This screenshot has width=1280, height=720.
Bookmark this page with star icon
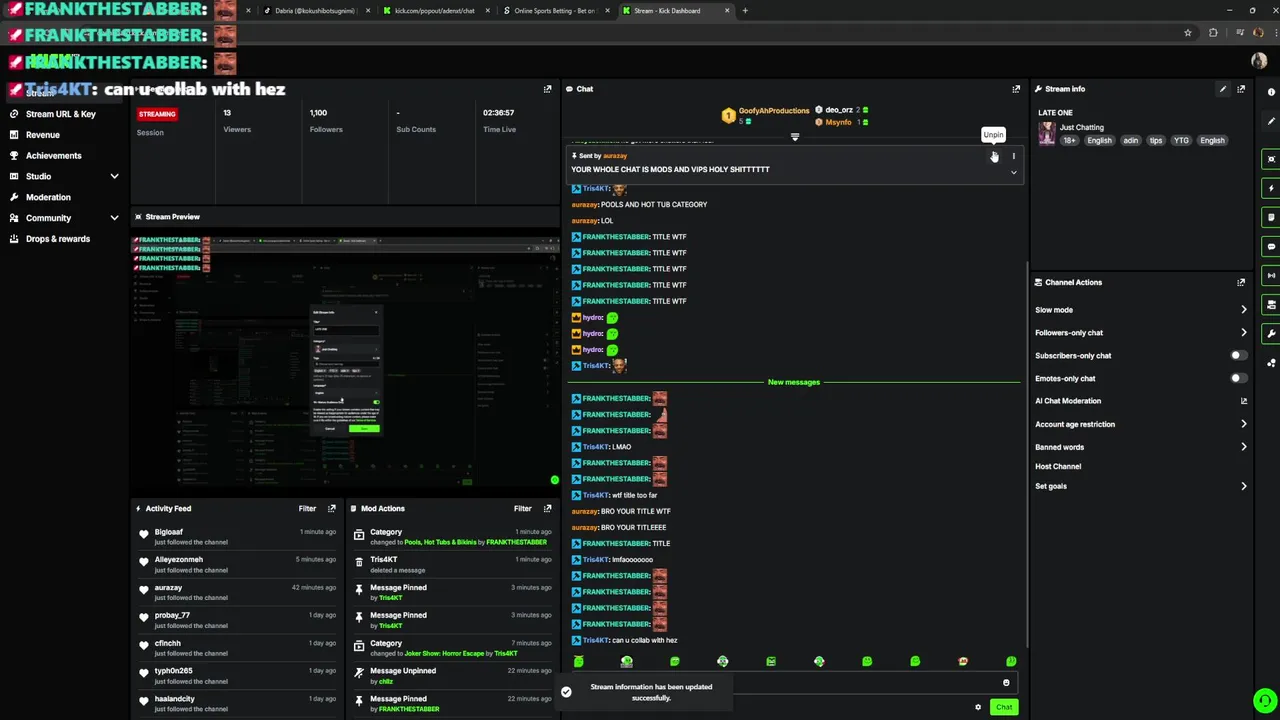tap(1187, 32)
